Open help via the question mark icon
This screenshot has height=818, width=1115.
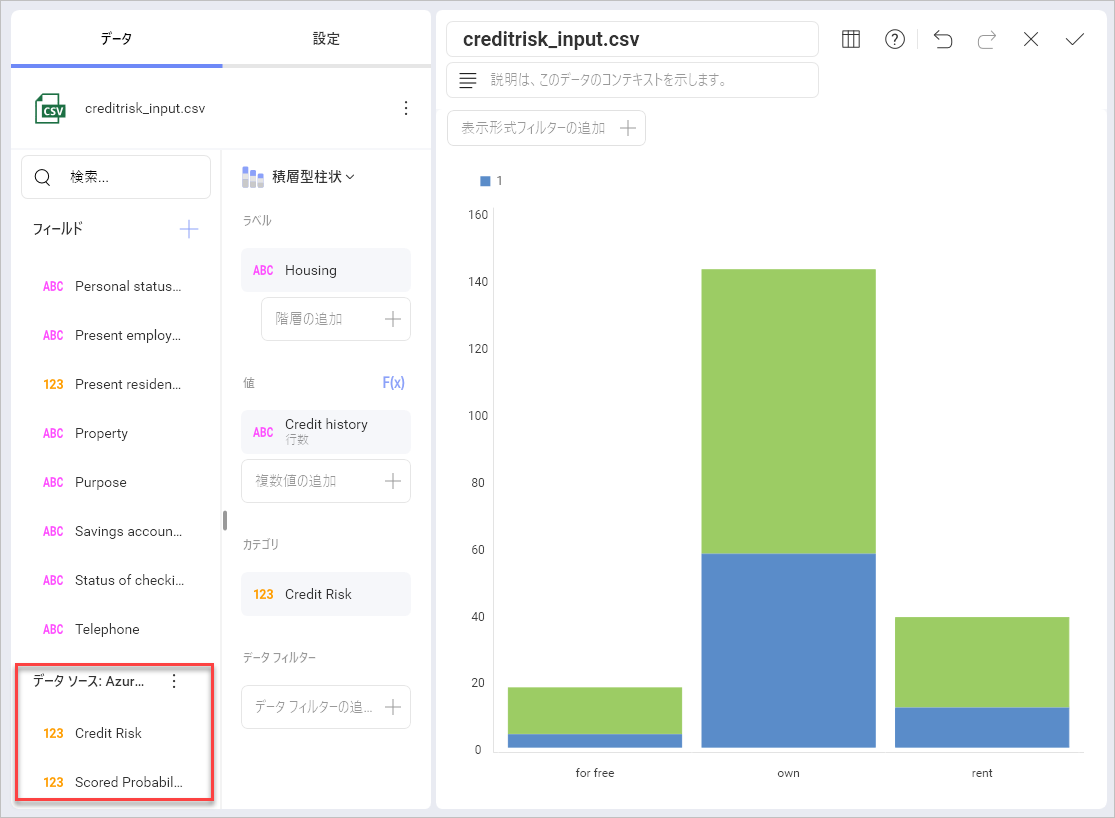(x=895, y=39)
